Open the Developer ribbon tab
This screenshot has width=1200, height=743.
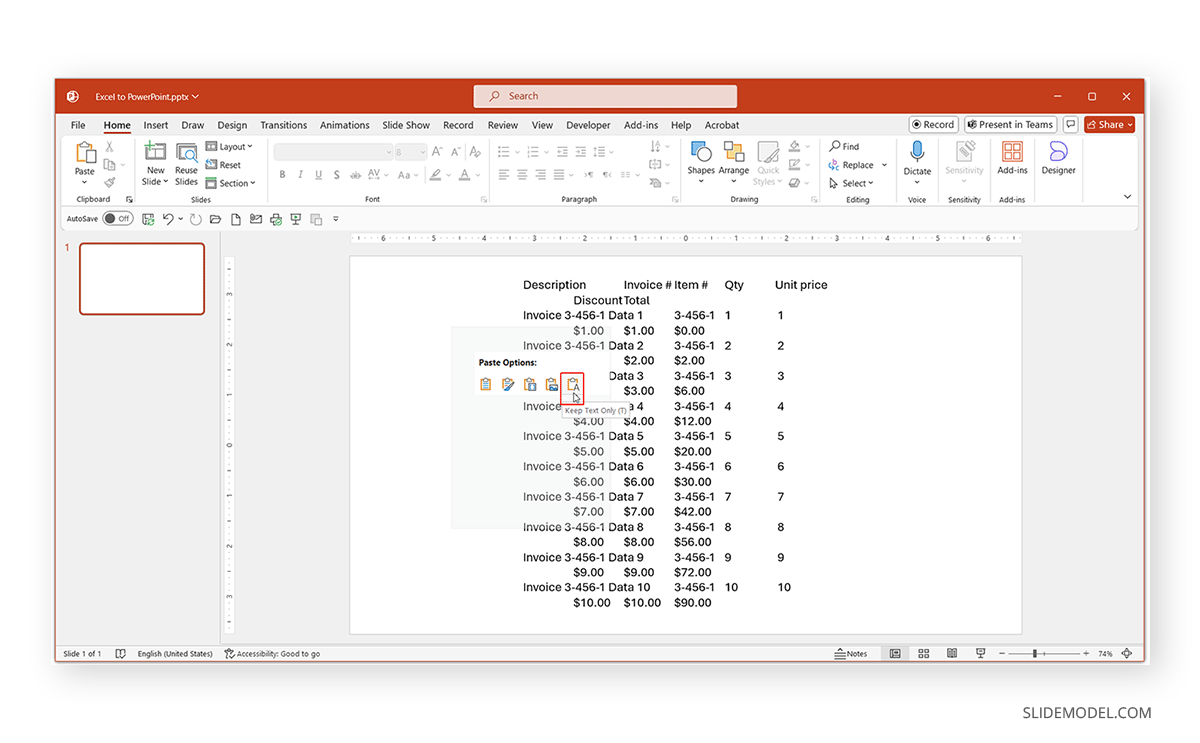588,125
